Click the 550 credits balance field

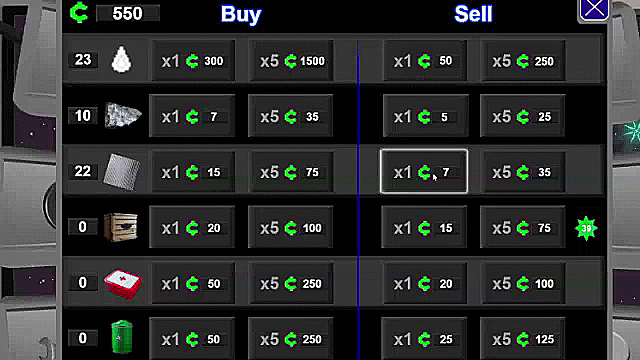point(128,13)
